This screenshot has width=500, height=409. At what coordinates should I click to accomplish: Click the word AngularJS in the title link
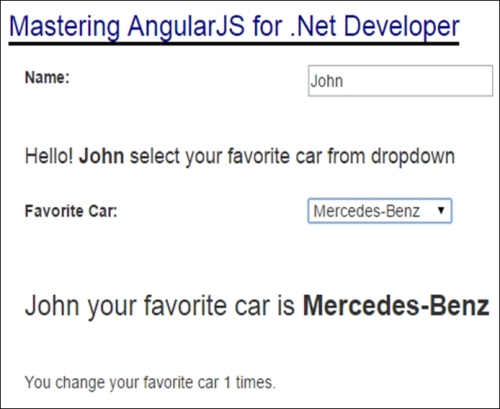point(186,27)
